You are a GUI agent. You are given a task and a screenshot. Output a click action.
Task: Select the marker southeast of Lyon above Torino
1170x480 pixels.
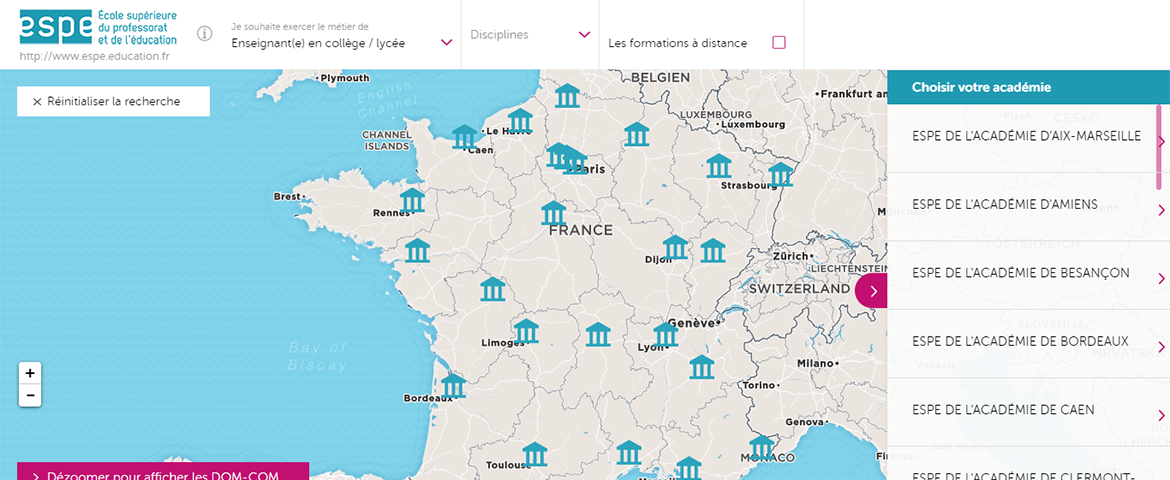coord(701,367)
